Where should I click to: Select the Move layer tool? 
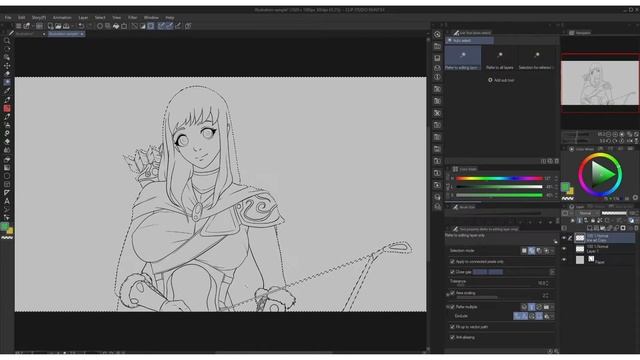(x=7, y=66)
